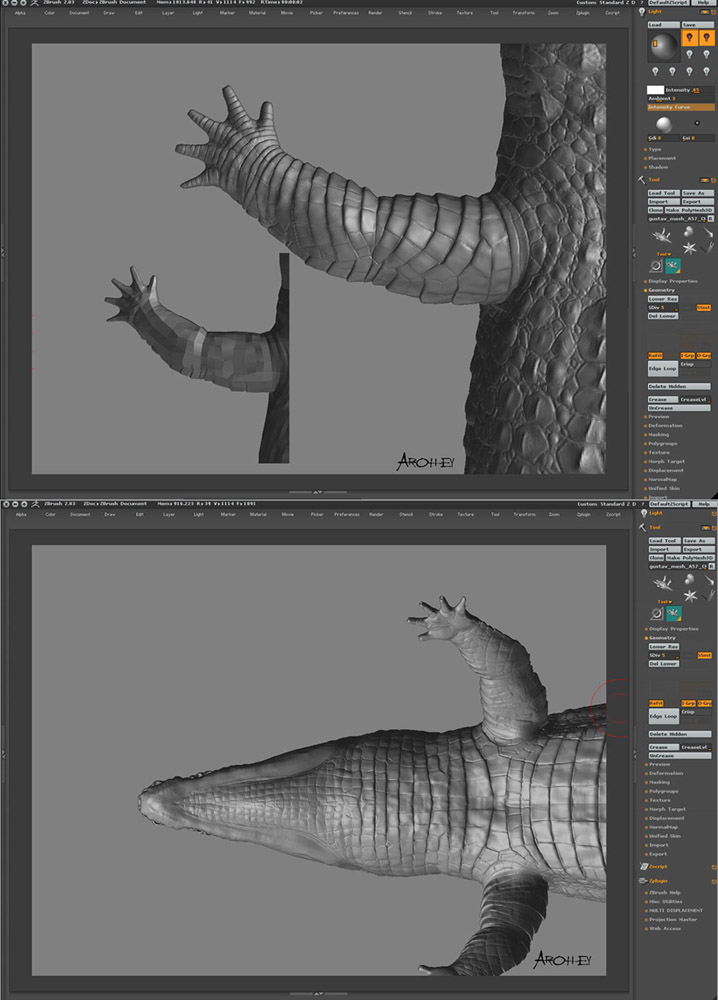Click DefaultZScript button in upper window

(x=670, y=3)
